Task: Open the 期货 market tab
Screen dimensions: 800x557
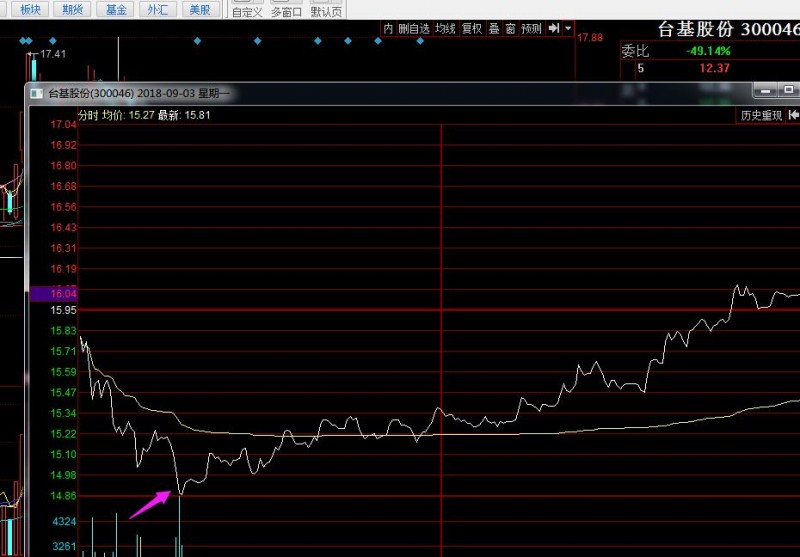Action: coord(72,9)
